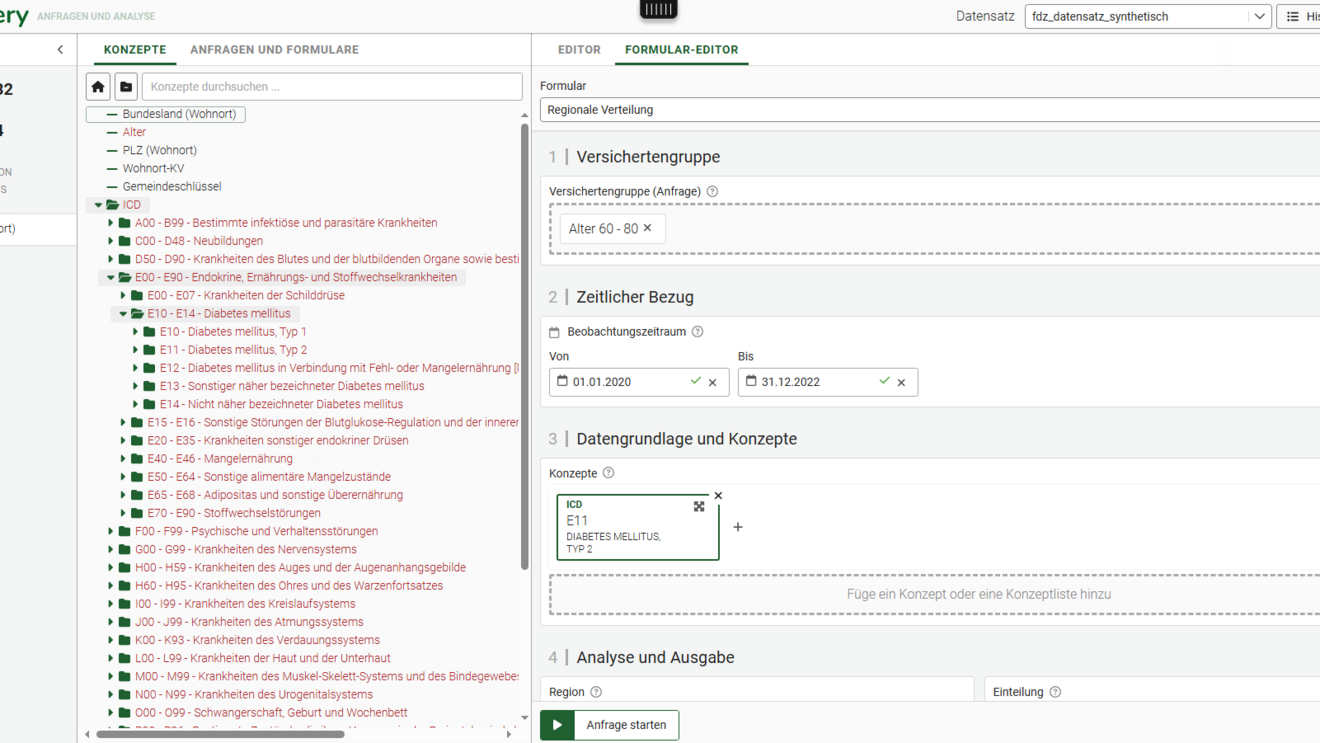Select E13 - Sonstiger näher bezeichneter Diabetes

pyautogui.click(x=292, y=386)
